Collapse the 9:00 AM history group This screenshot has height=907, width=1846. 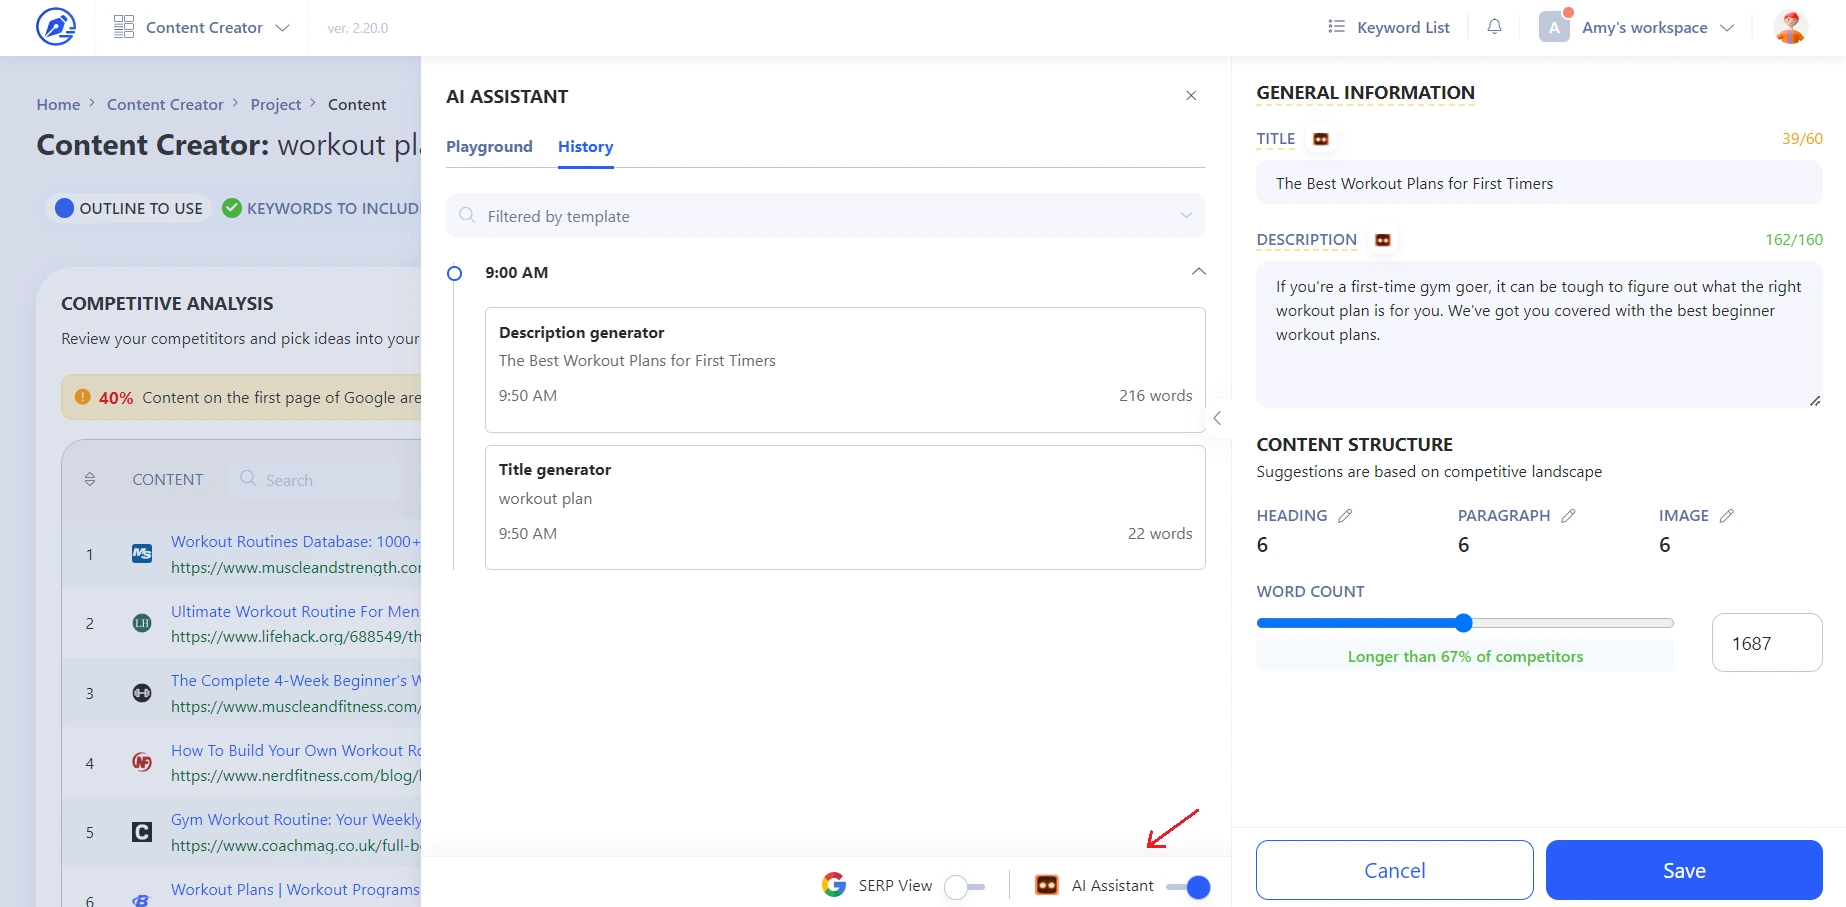click(1198, 272)
